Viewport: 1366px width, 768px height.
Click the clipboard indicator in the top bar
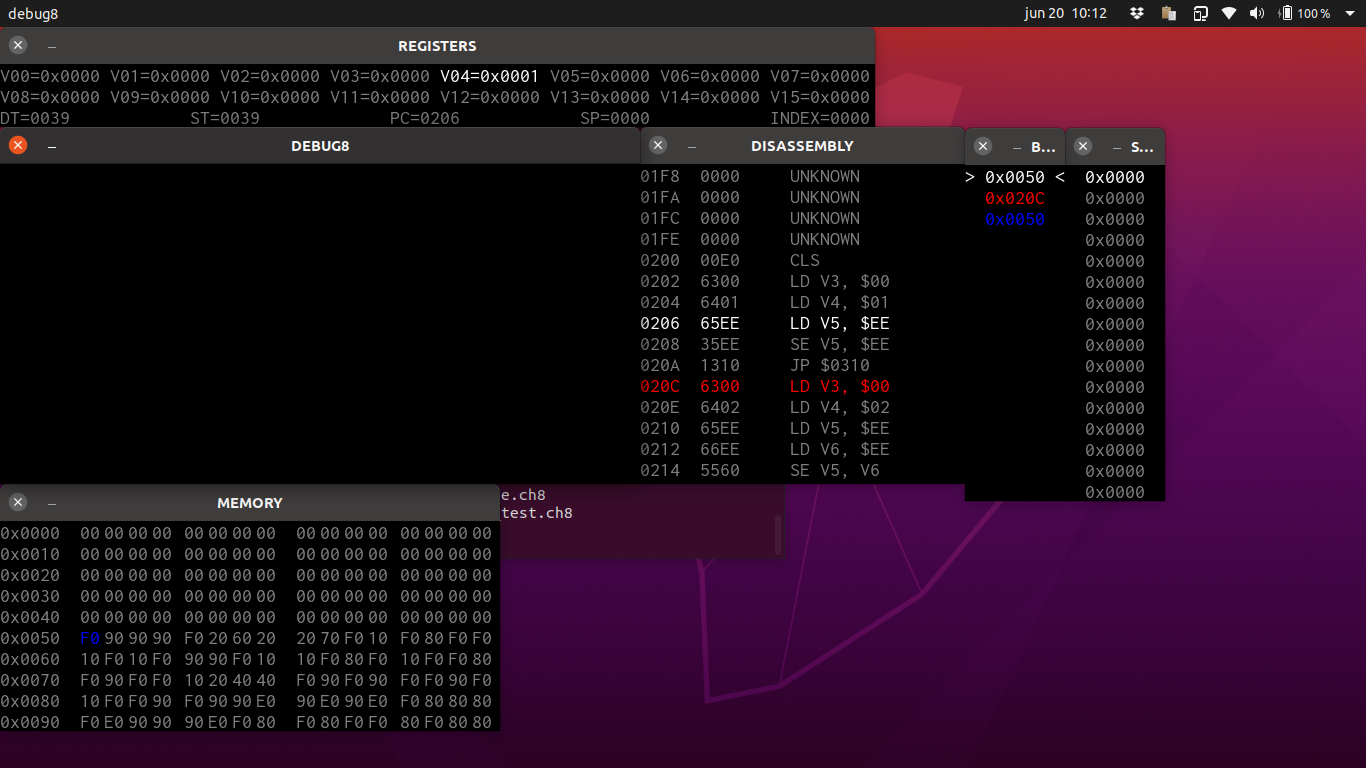pyautogui.click(x=1168, y=13)
